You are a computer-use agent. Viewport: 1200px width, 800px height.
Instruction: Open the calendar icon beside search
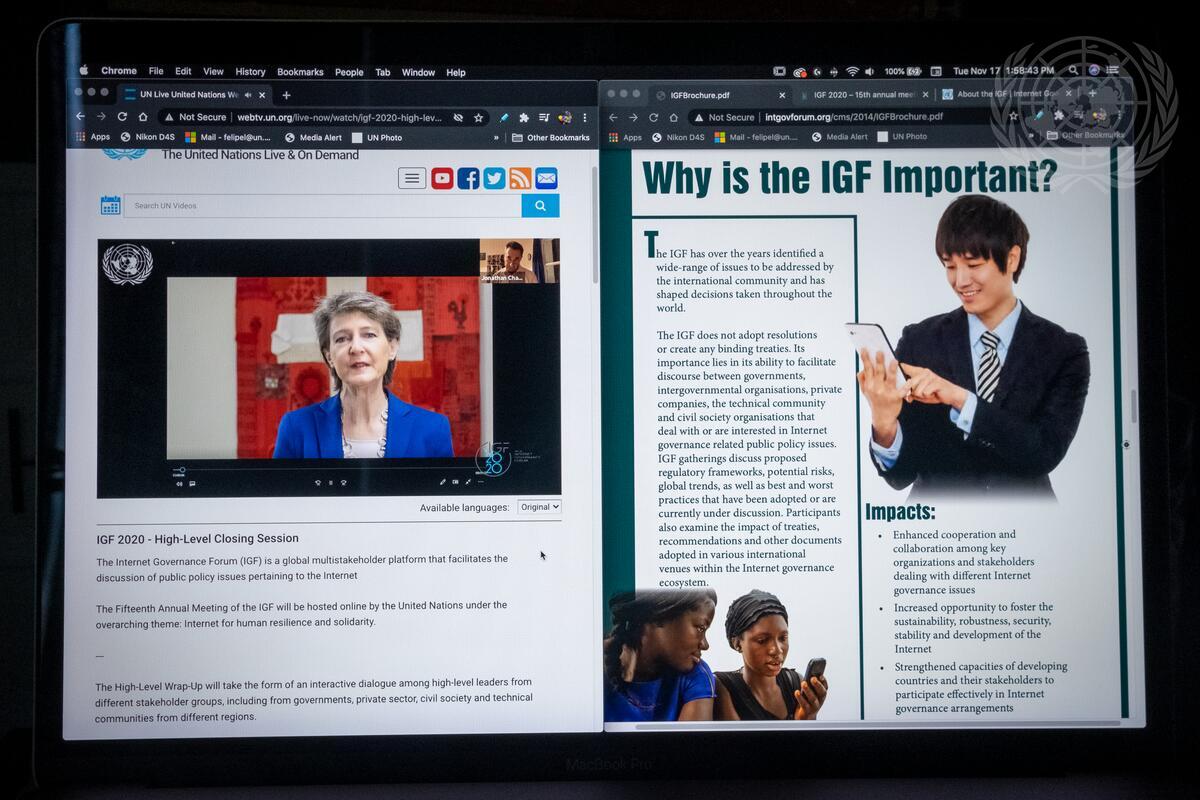110,205
